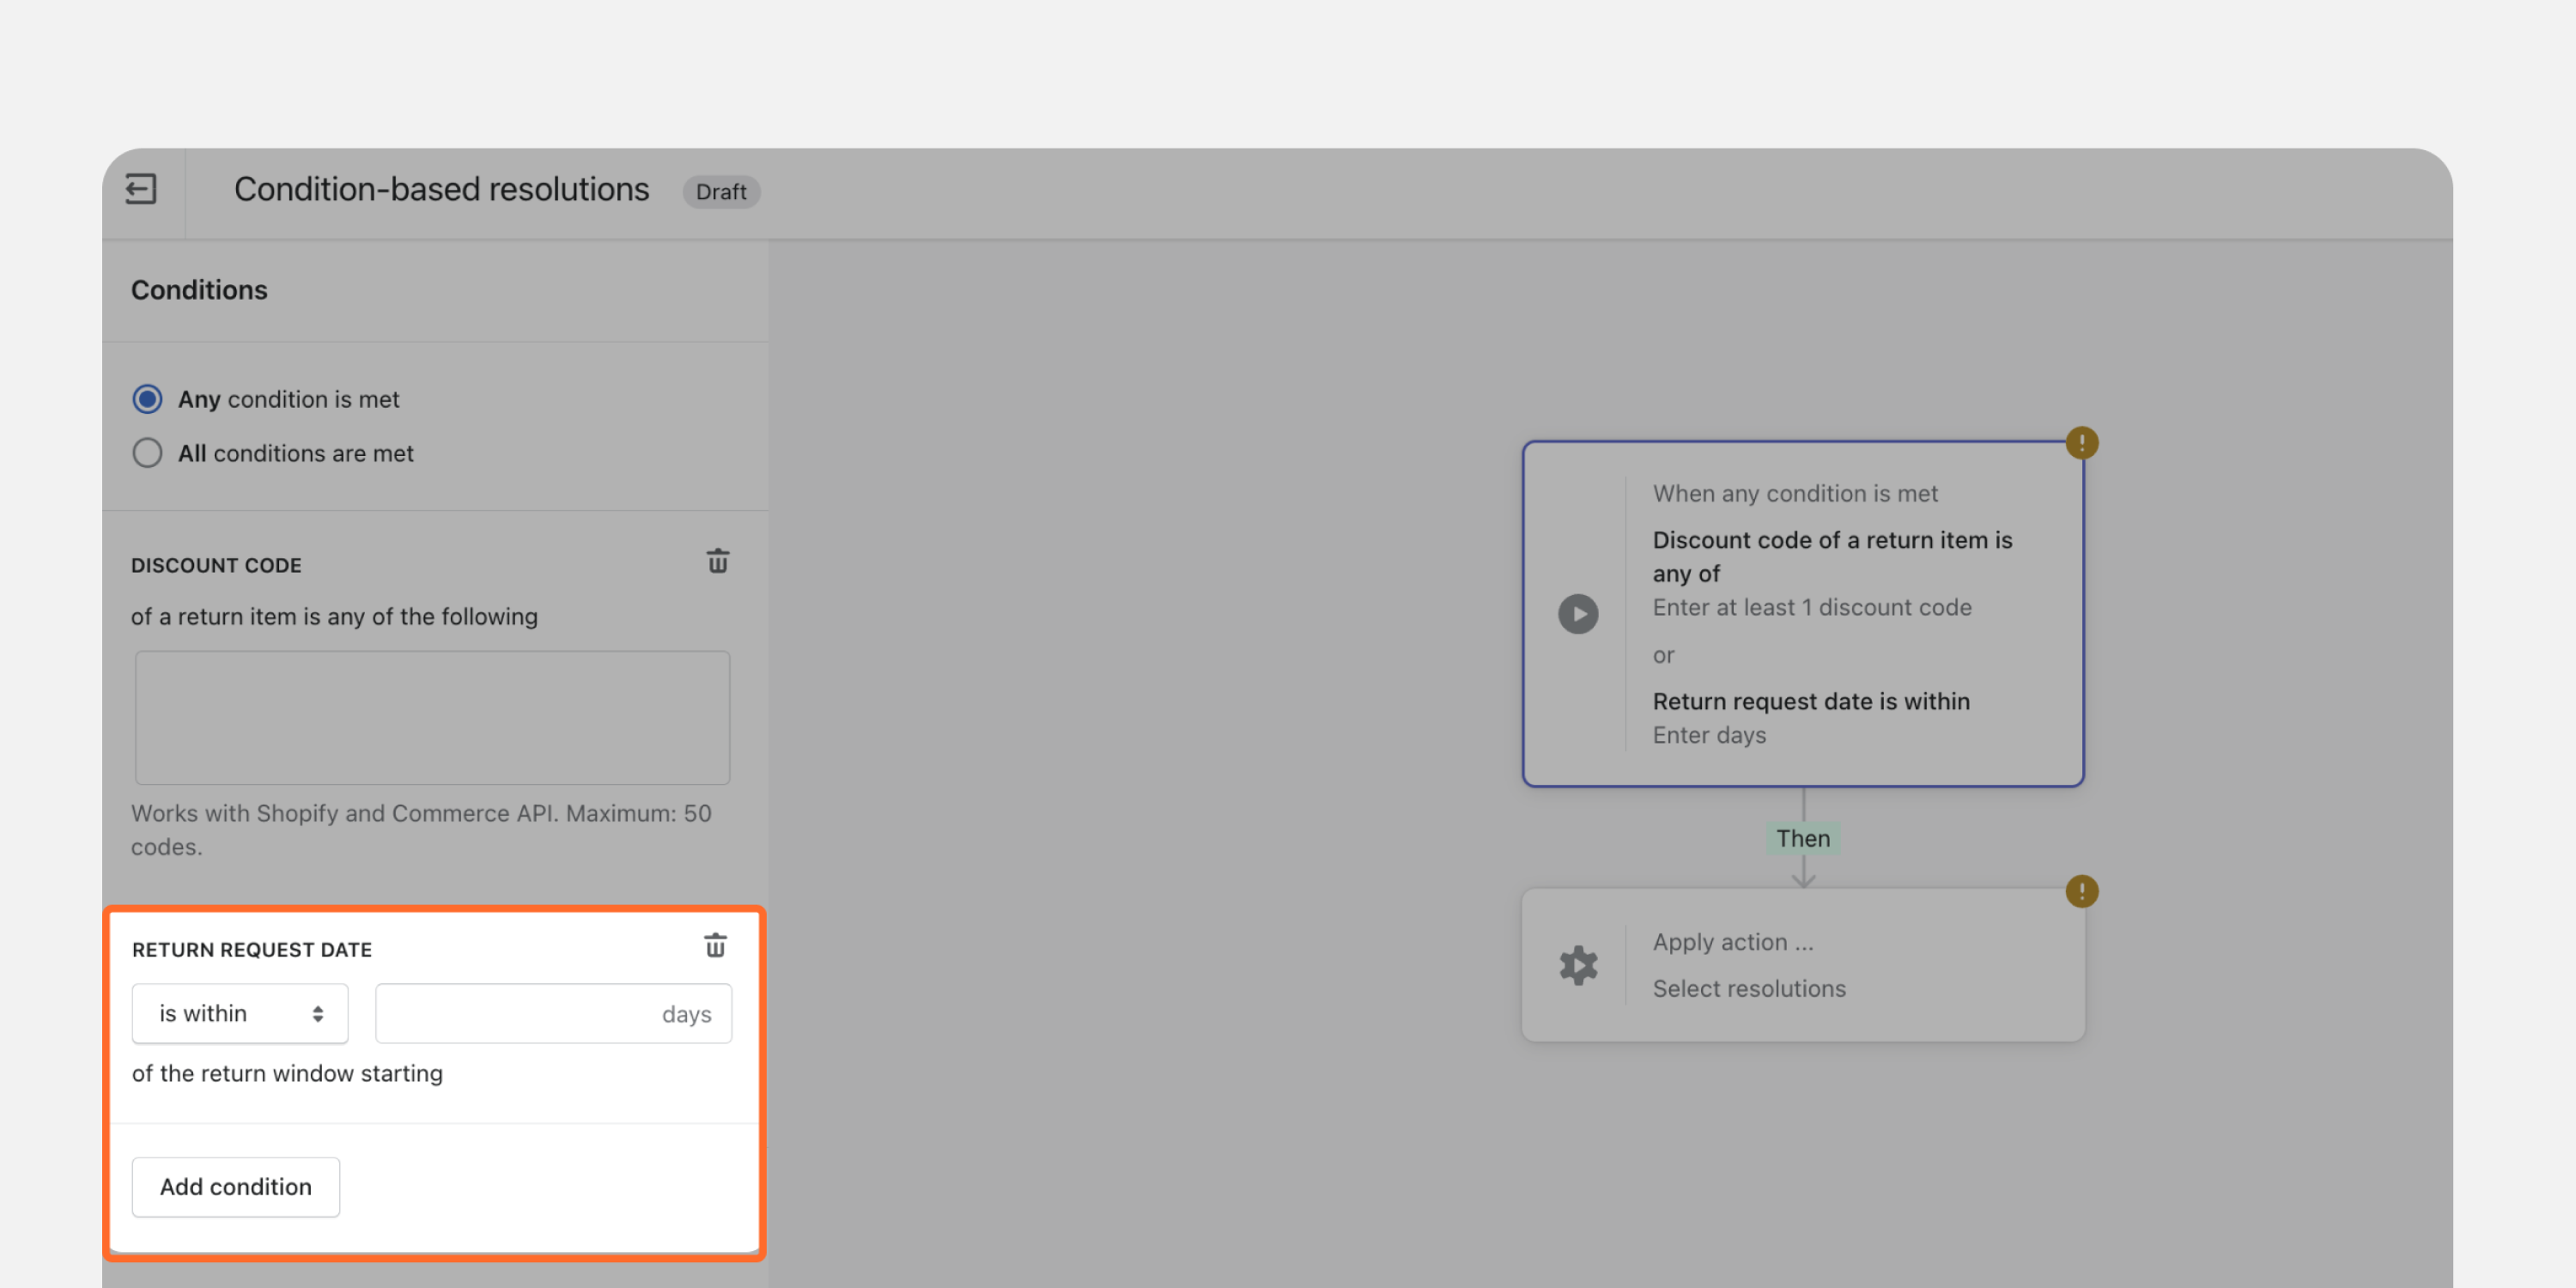Delete the Discount Code condition
This screenshot has width=2576, height=1288.
coord(717,561)
